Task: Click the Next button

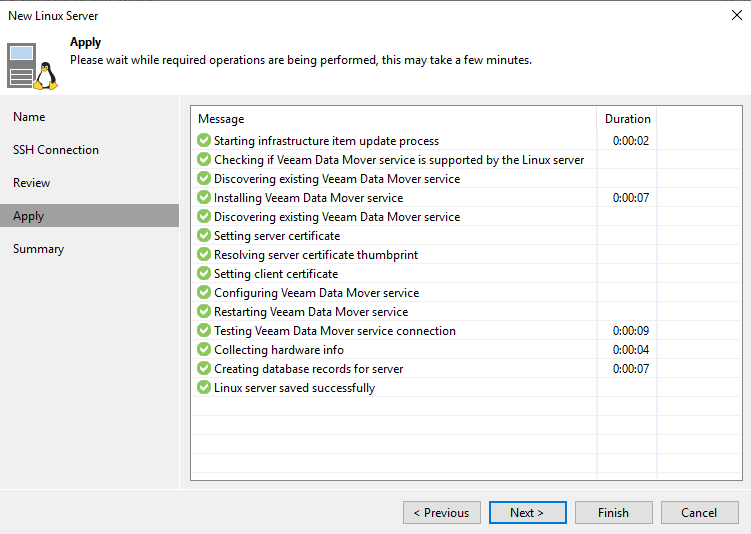Action: click(x=527, y=512)
